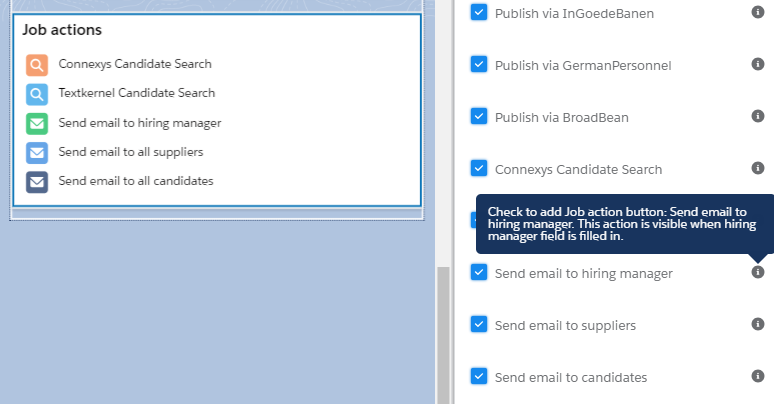
Task: Open Connexys Candidate Search job action
Action: [135, 64]
